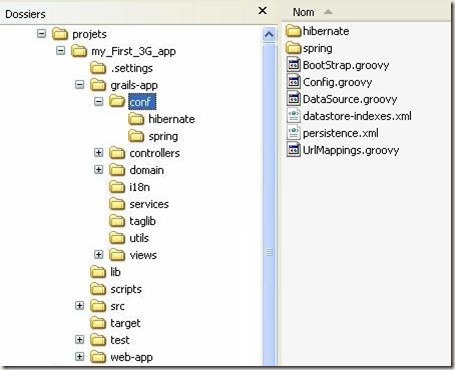The width and height of the screenshot is (455, 370).
Task: Click the my_First_3G_app folder icon
Action: click(x=79, y=51)
